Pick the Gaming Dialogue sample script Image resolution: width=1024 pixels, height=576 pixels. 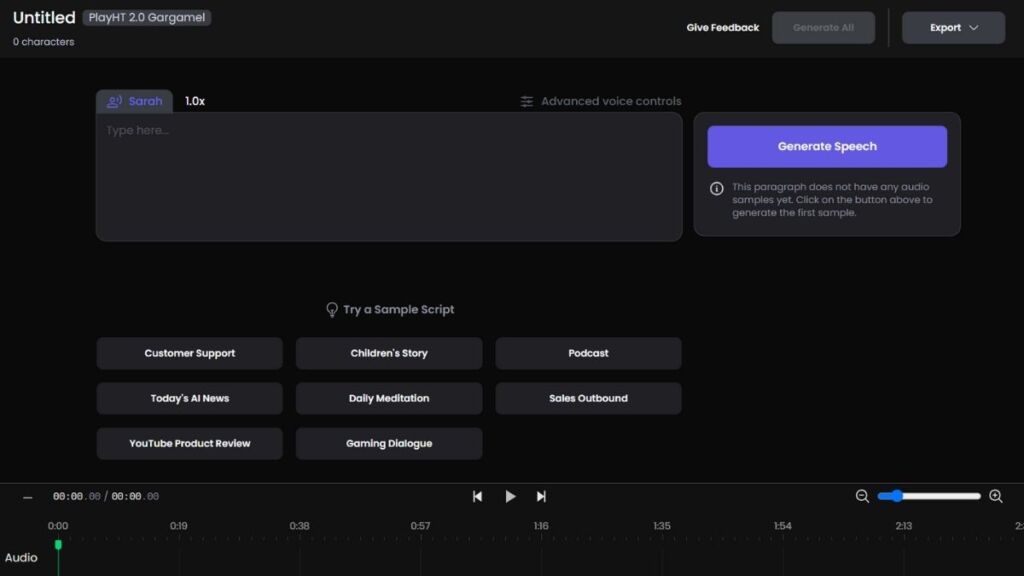point(389,443)
